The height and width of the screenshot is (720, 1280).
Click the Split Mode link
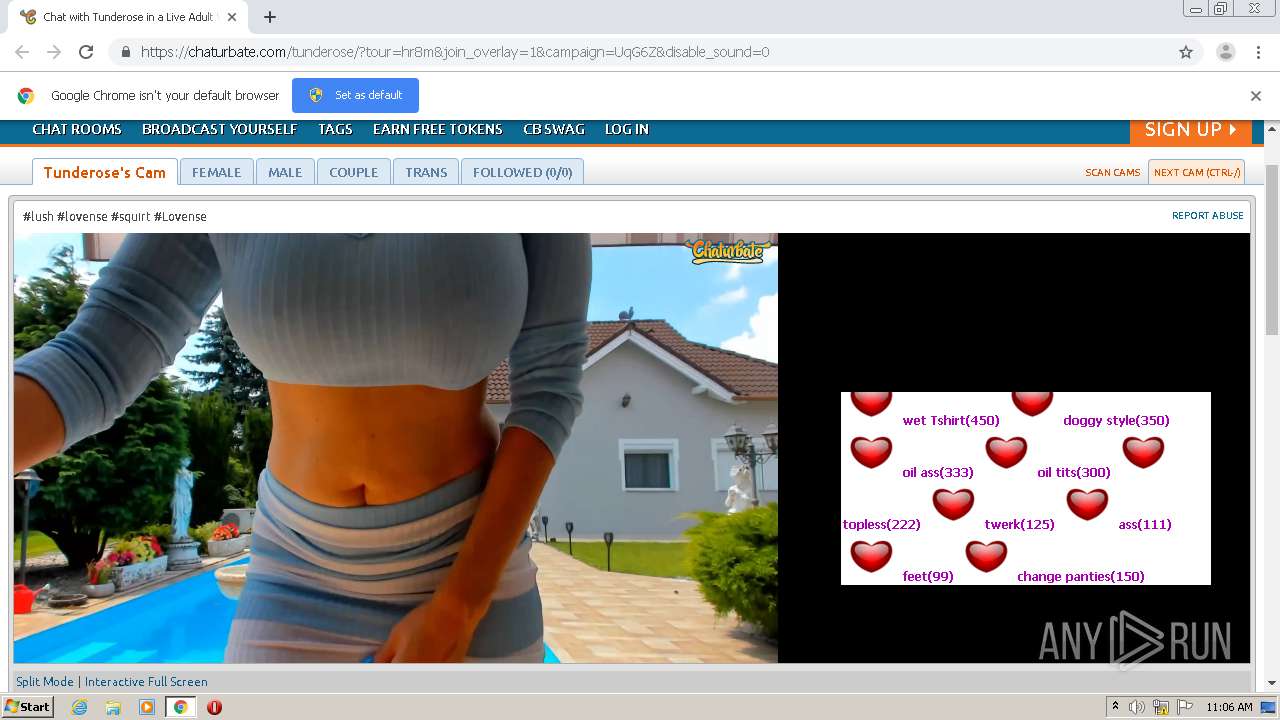click(45, 681)
